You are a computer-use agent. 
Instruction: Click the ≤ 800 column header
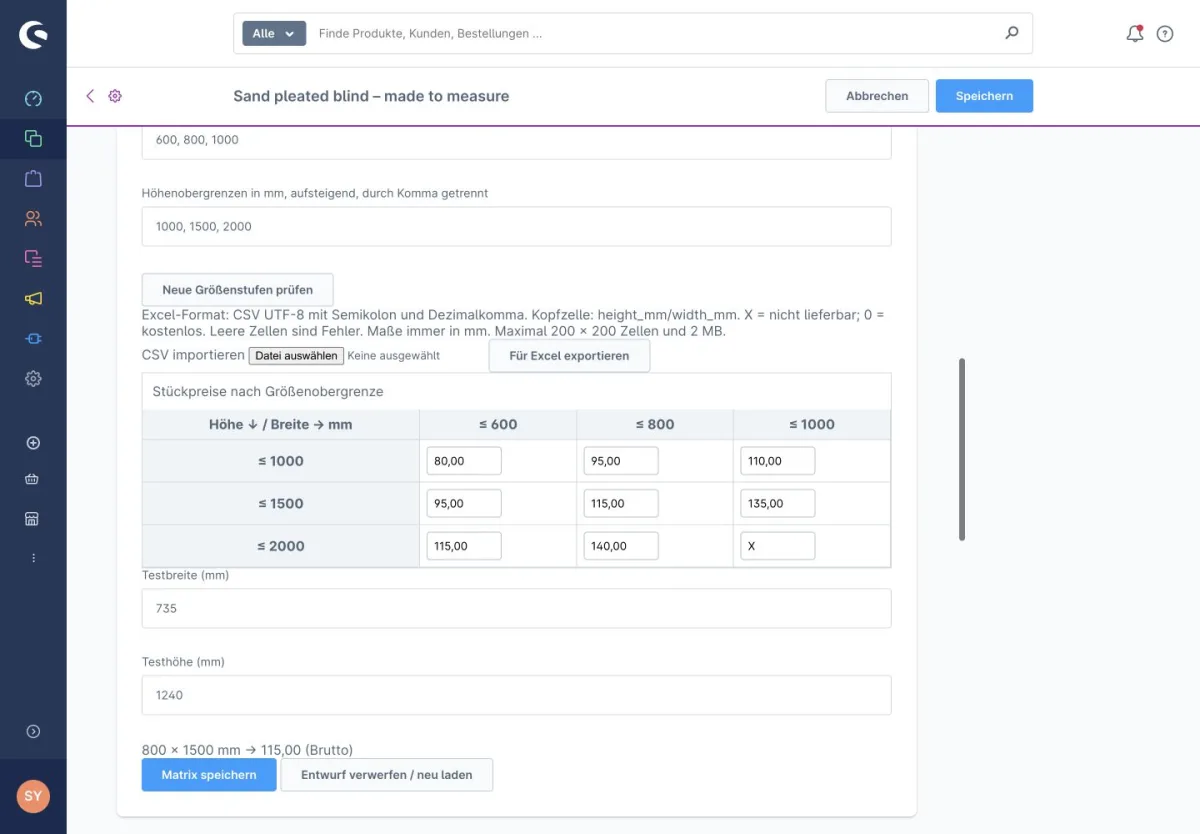(655, 424)
